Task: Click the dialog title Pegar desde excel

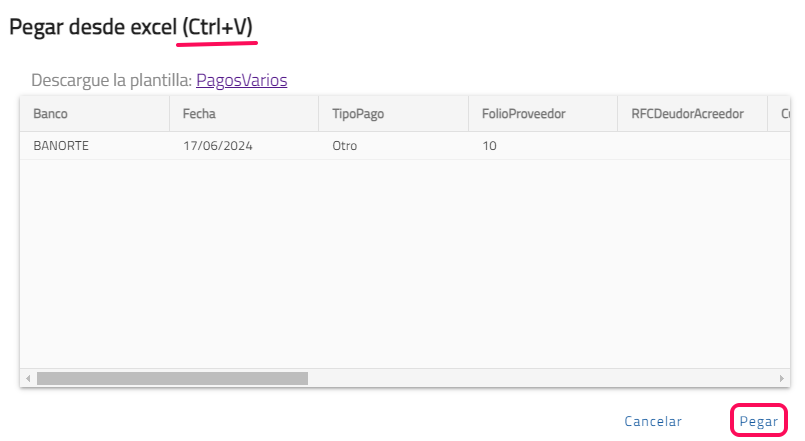Action: [x=130, y=27]
